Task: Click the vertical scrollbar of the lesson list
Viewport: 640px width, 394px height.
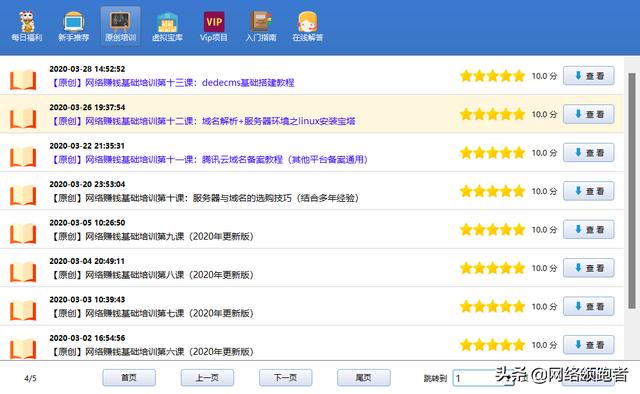Action: pyautogui.click(x=632, y=191)
